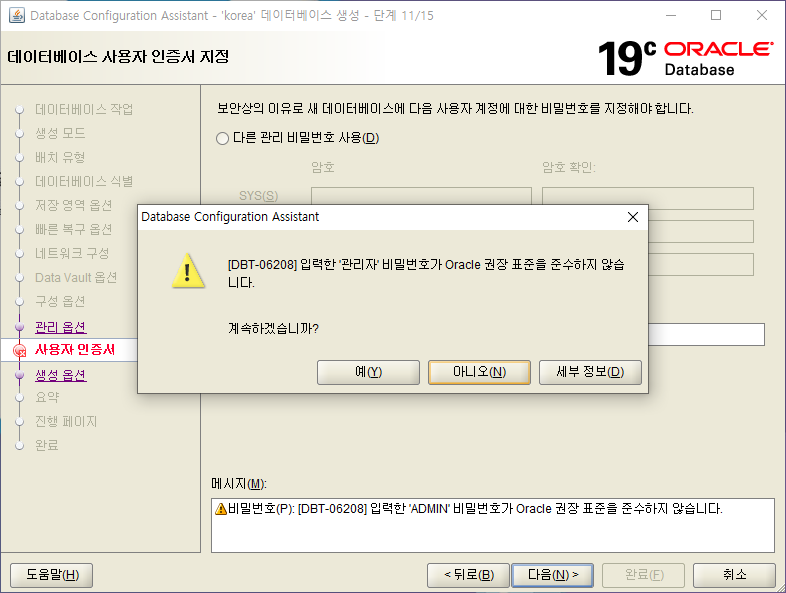Click the 계속하겠습니까? prompt text
The height and width of the screenshot is (593, 786).
[x=273, y=329]
